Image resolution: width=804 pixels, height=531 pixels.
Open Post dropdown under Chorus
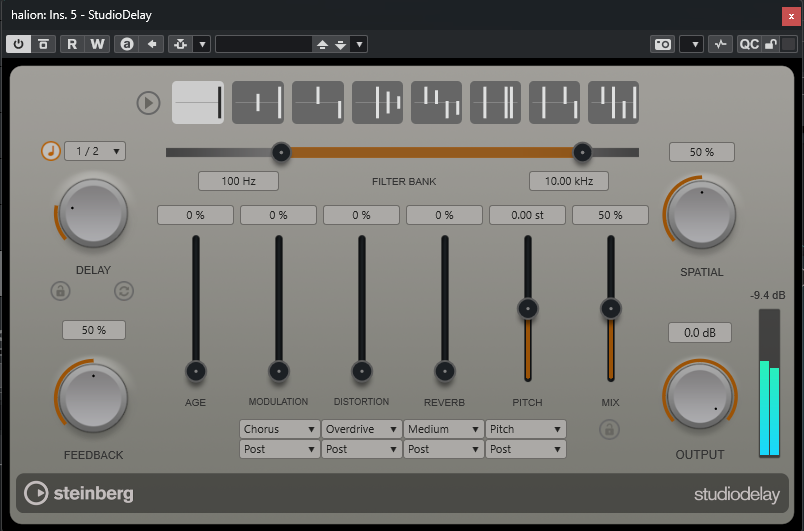pyautogui.click(x=279, y=449)
